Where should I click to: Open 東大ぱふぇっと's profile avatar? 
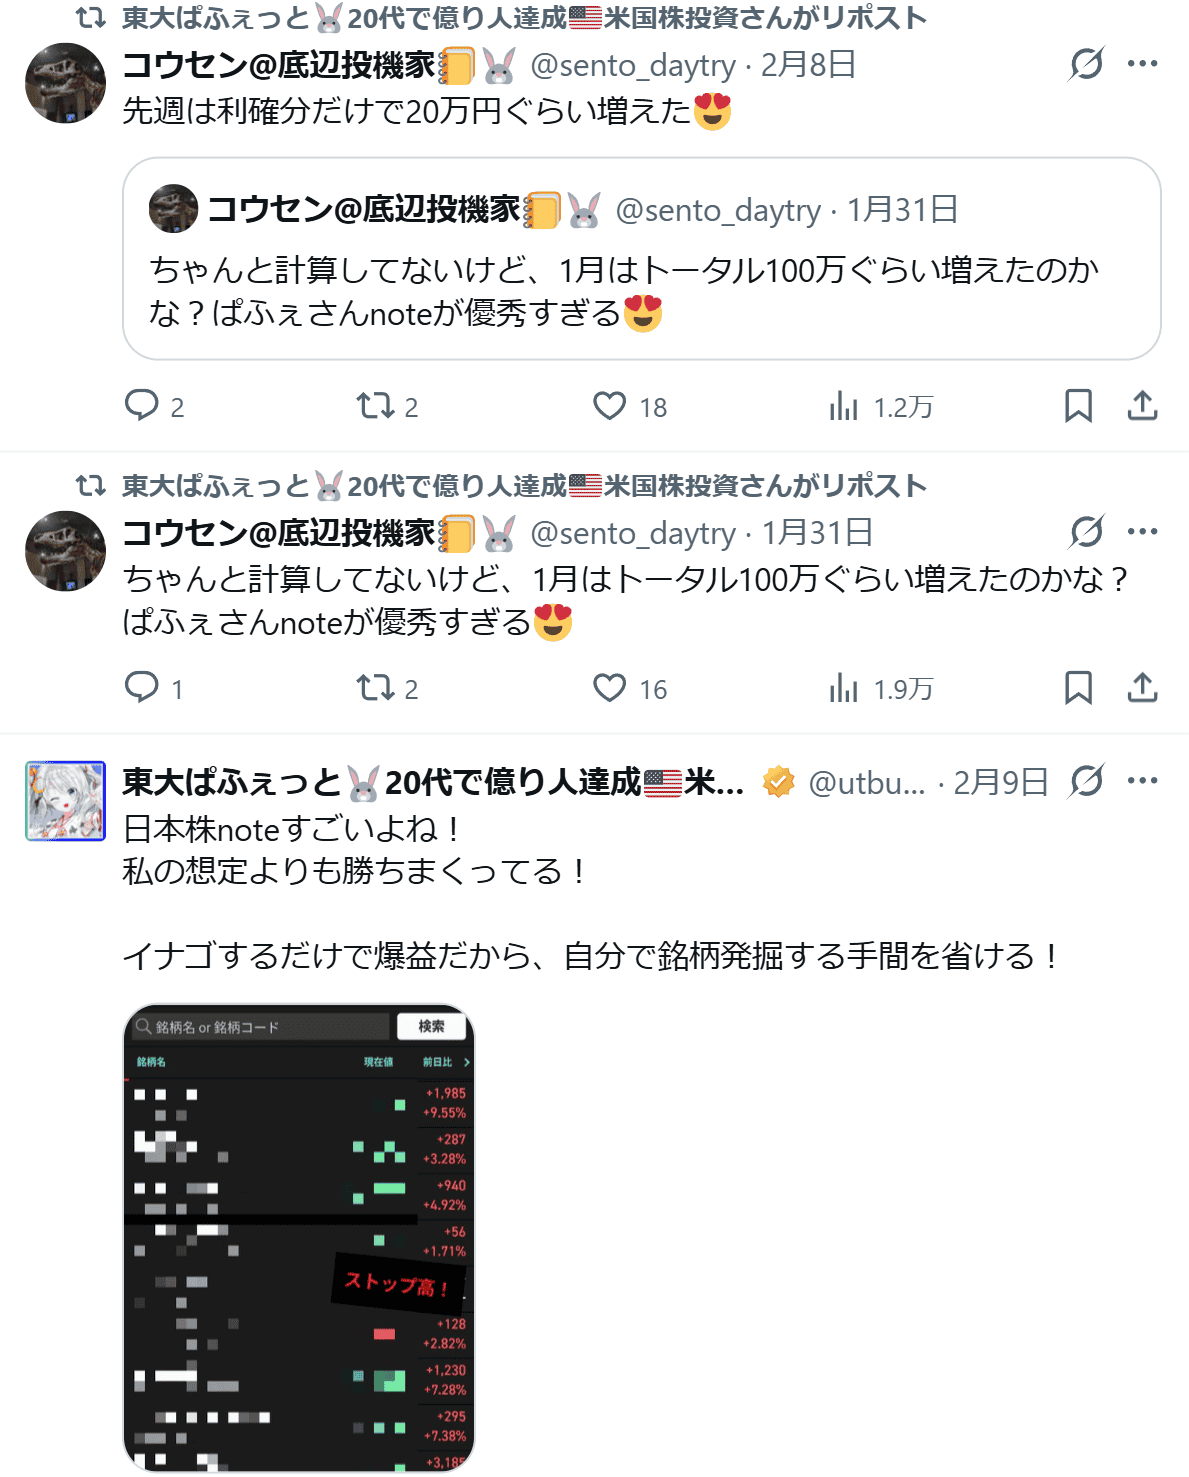point(65,801)
